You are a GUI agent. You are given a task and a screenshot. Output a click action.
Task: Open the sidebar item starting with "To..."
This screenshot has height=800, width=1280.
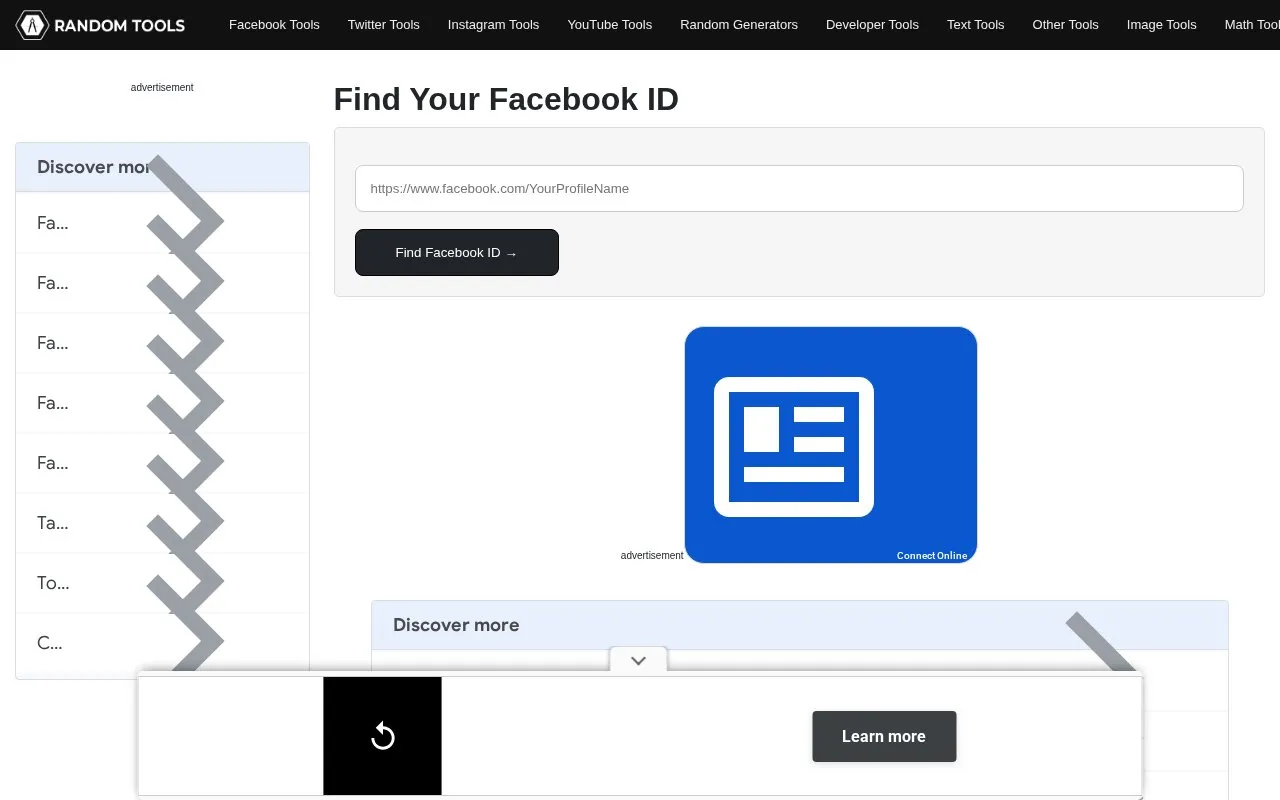coord(162,583)
